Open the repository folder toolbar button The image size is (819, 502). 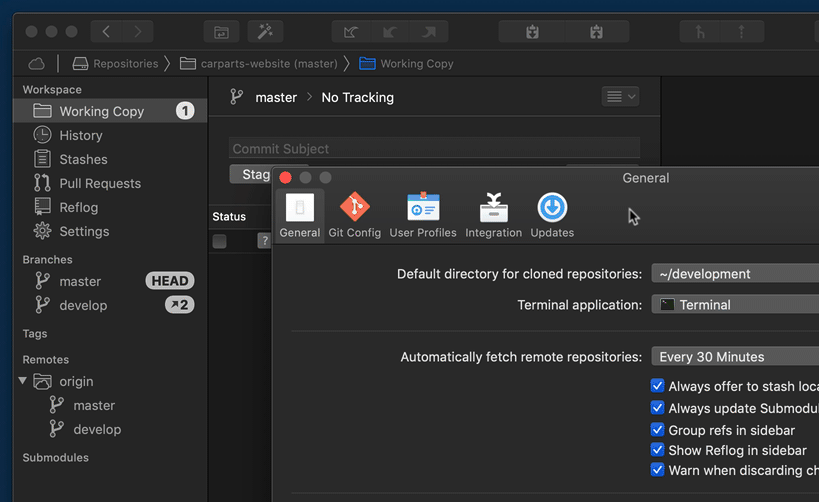pyautogui.click(x=221, y=32)
